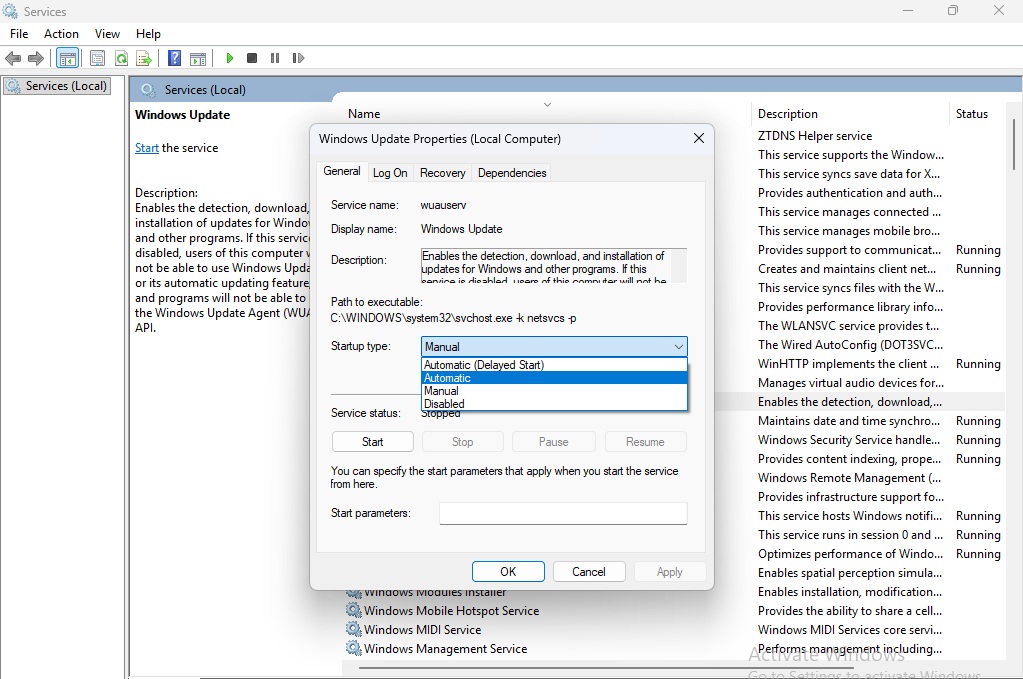Screen dimensions: 1023x679
Task: Close the Windows Update Properties dialog
Action: [699, 138]
